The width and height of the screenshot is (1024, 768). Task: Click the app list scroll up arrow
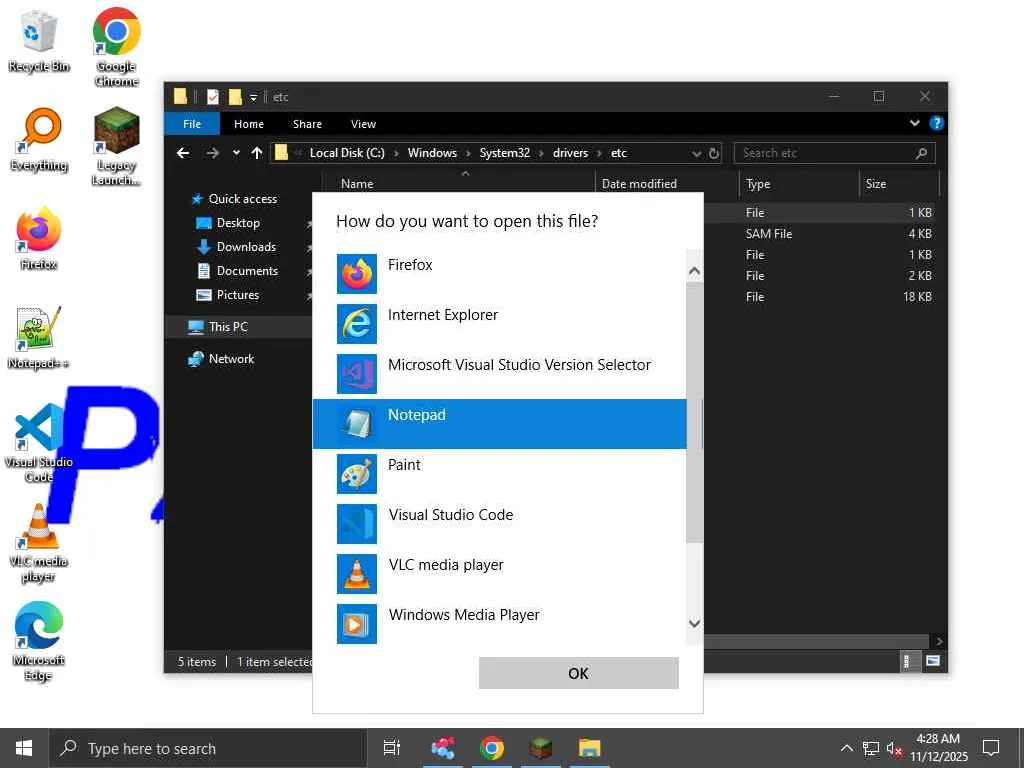tap(694, 270)
